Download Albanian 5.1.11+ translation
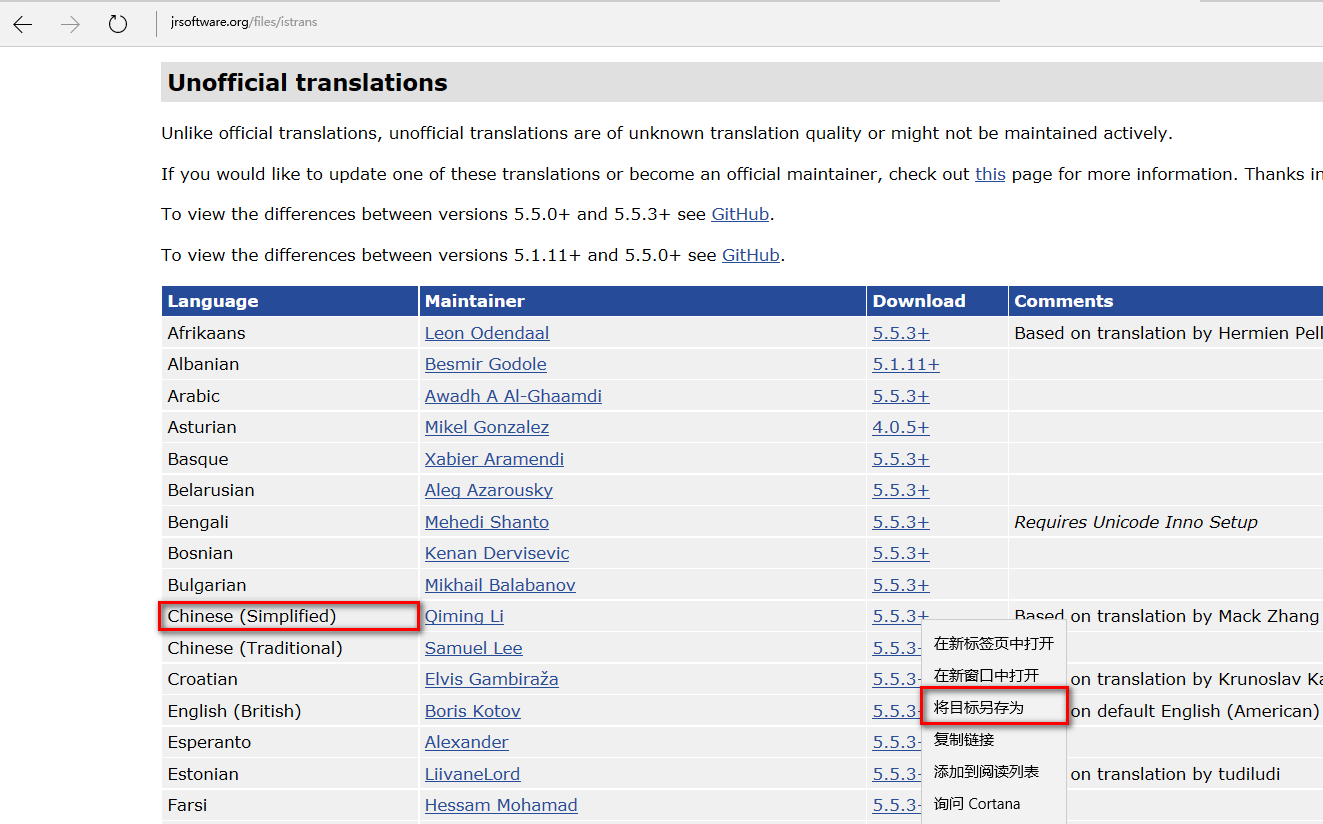The width and height of the screenshot is (1323, 824). click(x=905, y=364)
